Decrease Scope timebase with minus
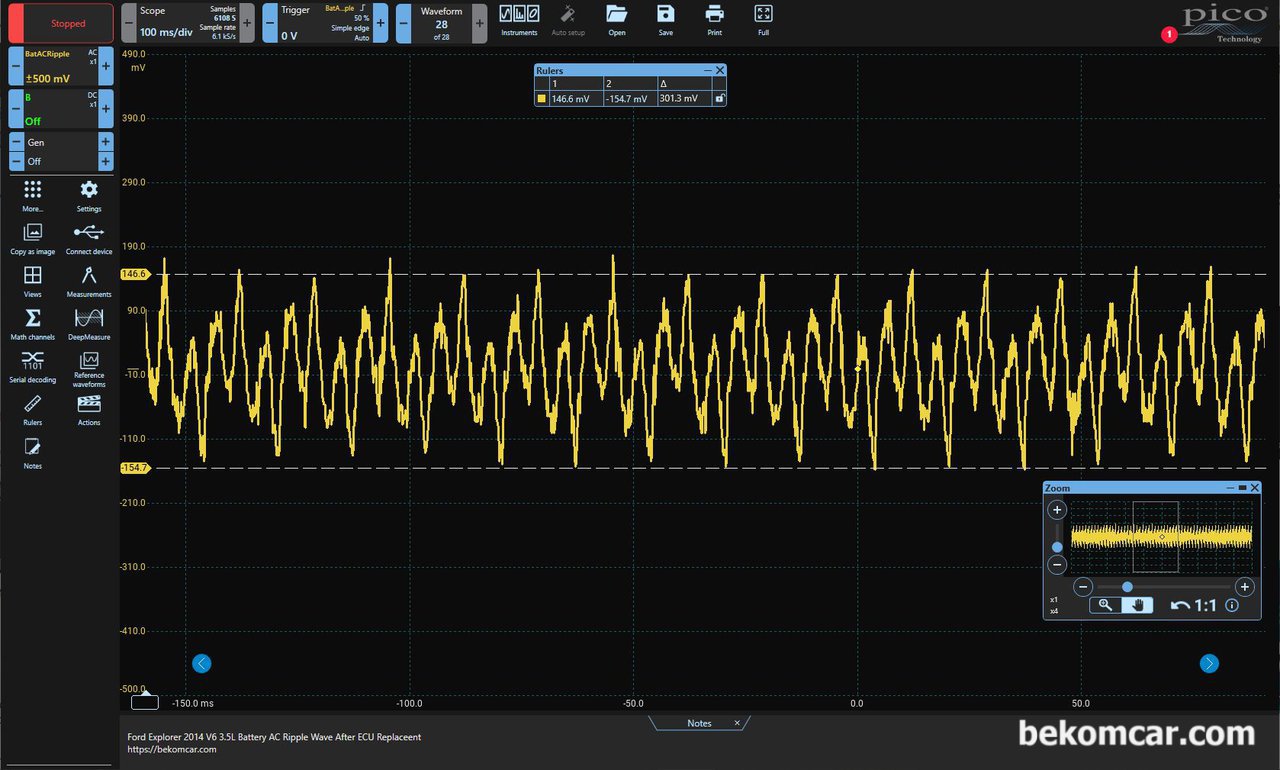The height and width of the screenshot is (770, 1280). tap(128, 23)
